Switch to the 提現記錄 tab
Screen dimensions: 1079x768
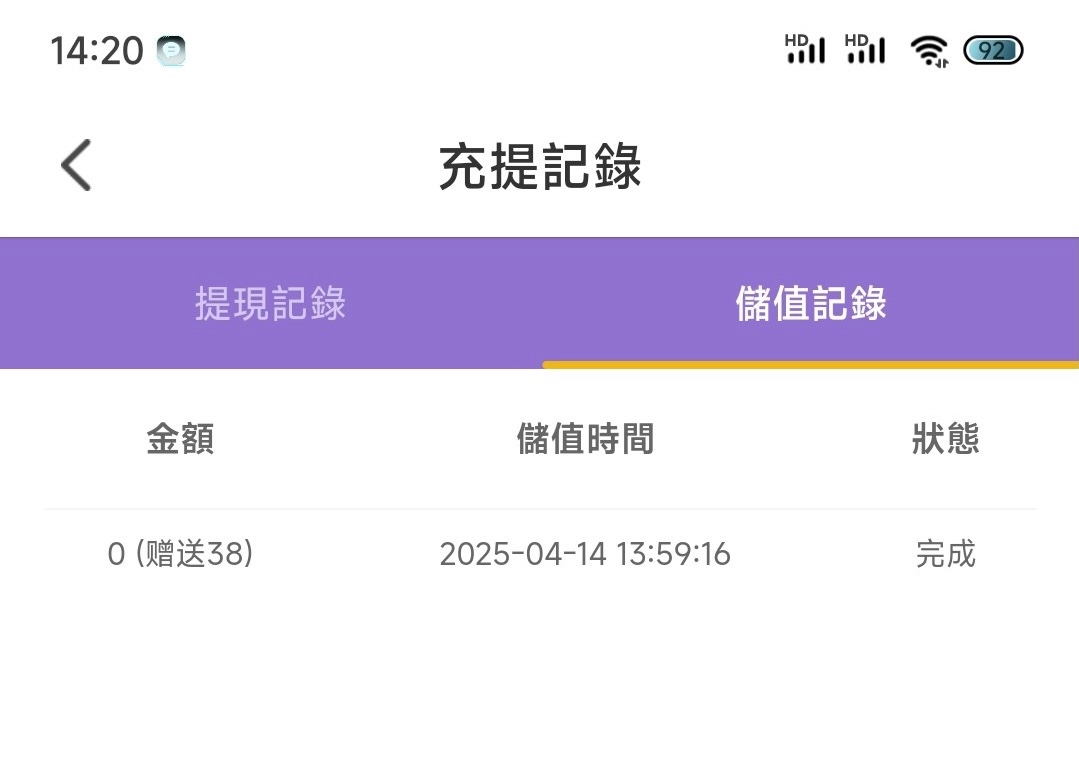[x=270, y=304]
